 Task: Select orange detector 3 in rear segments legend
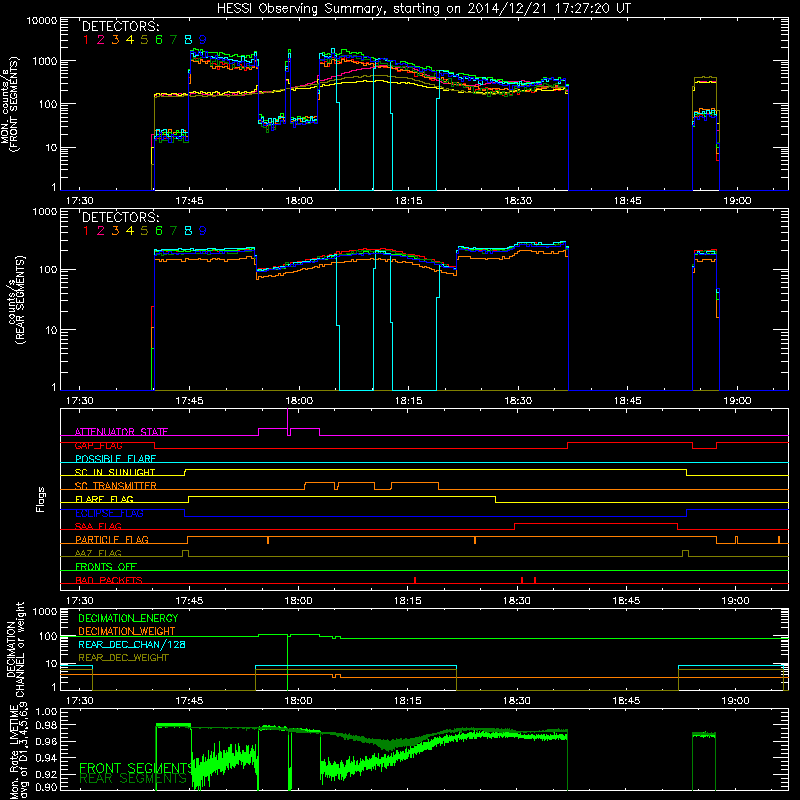(115, 231)
